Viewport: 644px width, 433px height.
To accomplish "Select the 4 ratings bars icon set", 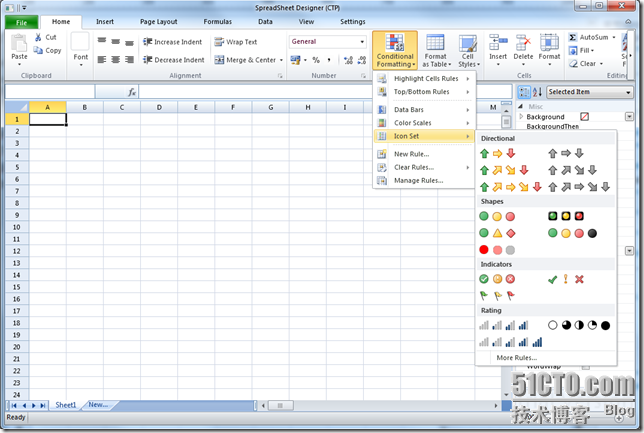I will 504,325.
